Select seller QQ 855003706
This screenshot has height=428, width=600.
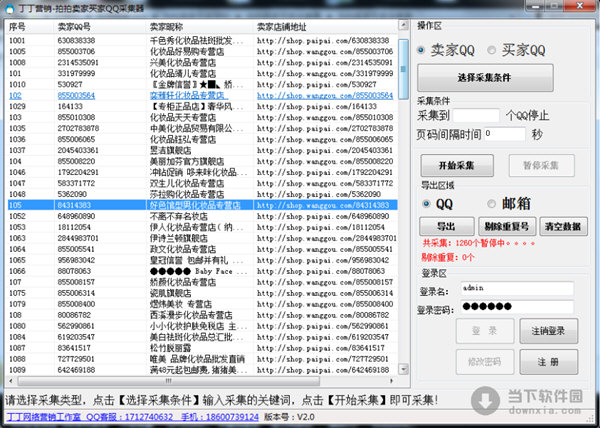click(x=76, y=52)
